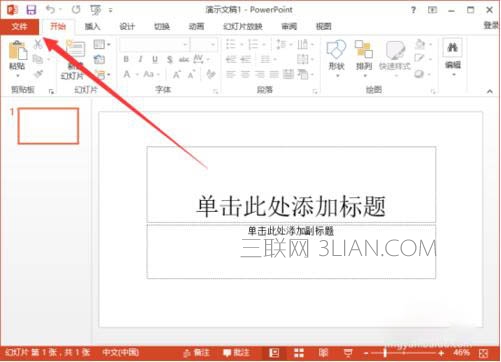501x362 pixels.
Task: Click the Fit Slide to Window icon
Action: [484, 353]
